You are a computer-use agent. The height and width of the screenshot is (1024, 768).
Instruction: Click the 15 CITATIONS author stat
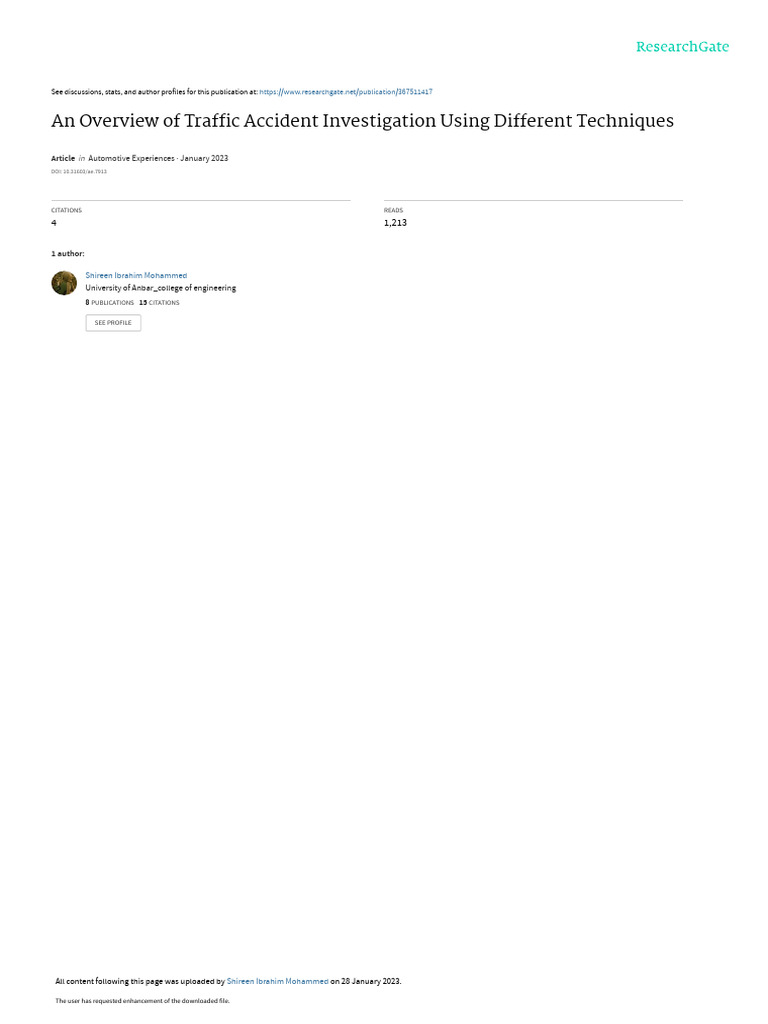pos(159,303)
